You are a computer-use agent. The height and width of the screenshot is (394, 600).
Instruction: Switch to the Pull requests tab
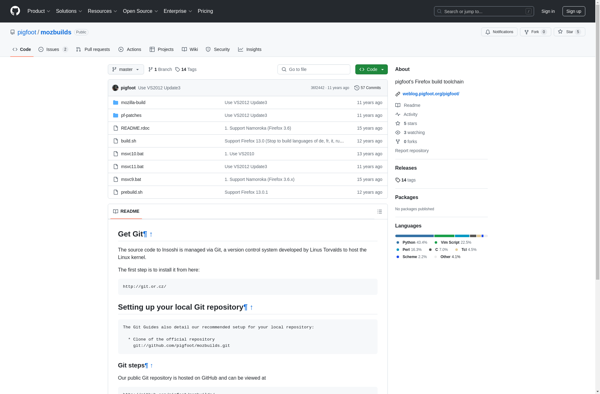[x=93, y=49]
